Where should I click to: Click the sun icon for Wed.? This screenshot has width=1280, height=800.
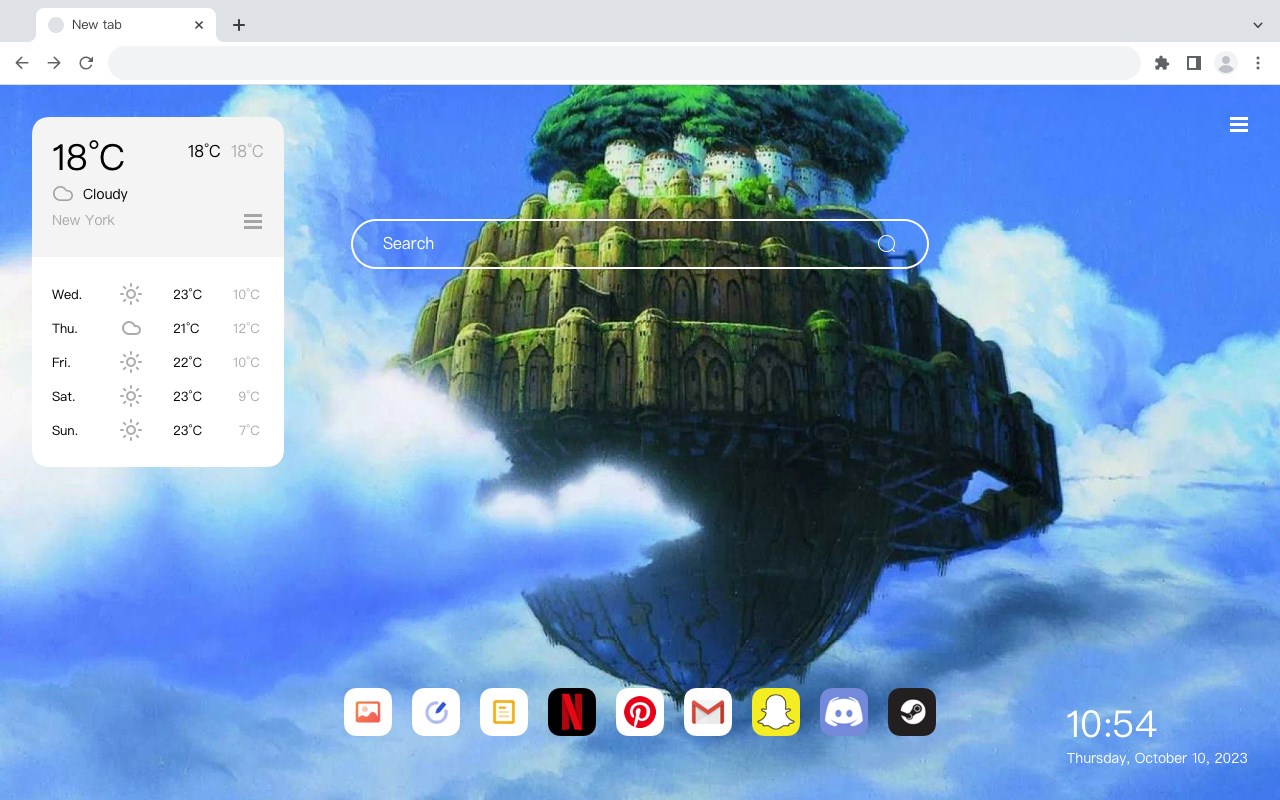pyautogui.click(x=131, y=294)
